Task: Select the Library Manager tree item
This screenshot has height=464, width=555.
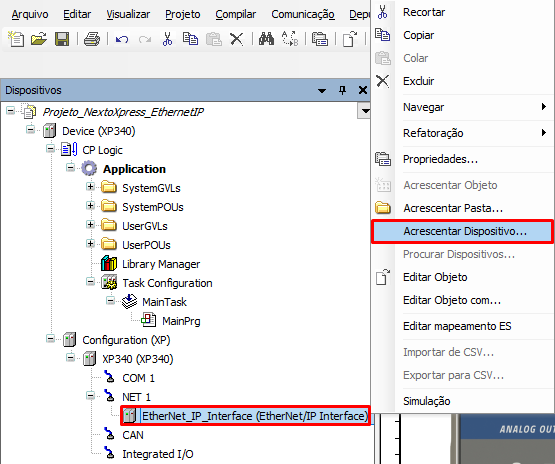Action: click(x=161, y=264)
